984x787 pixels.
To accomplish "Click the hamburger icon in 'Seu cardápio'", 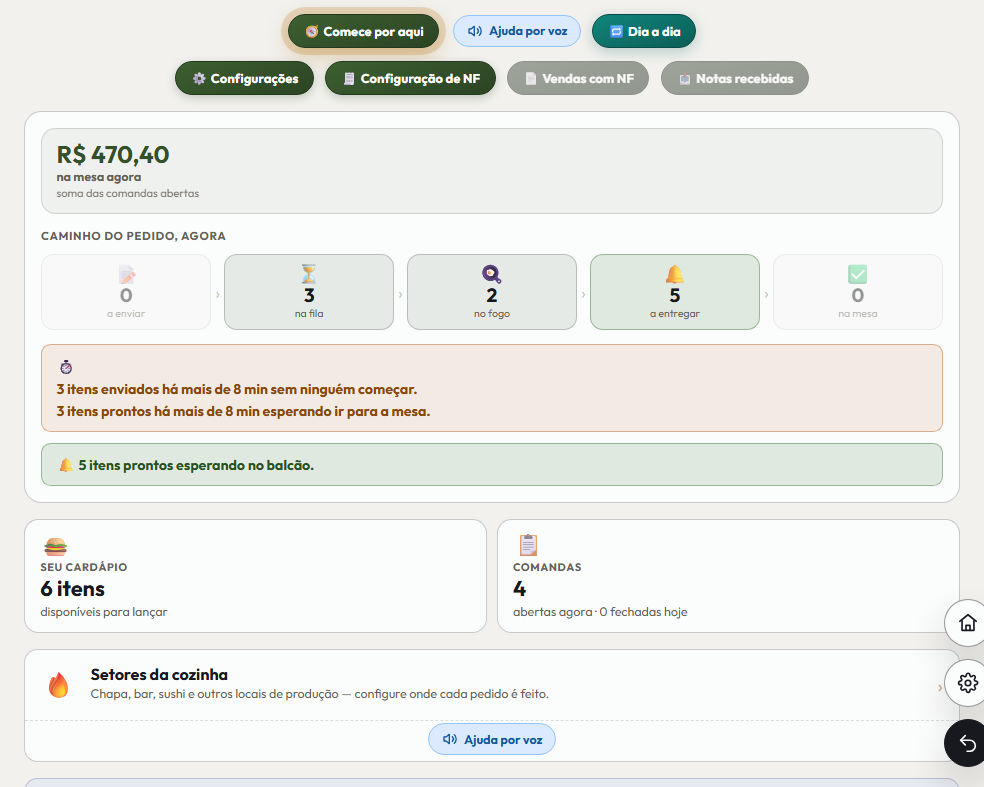I will point(55,546).
